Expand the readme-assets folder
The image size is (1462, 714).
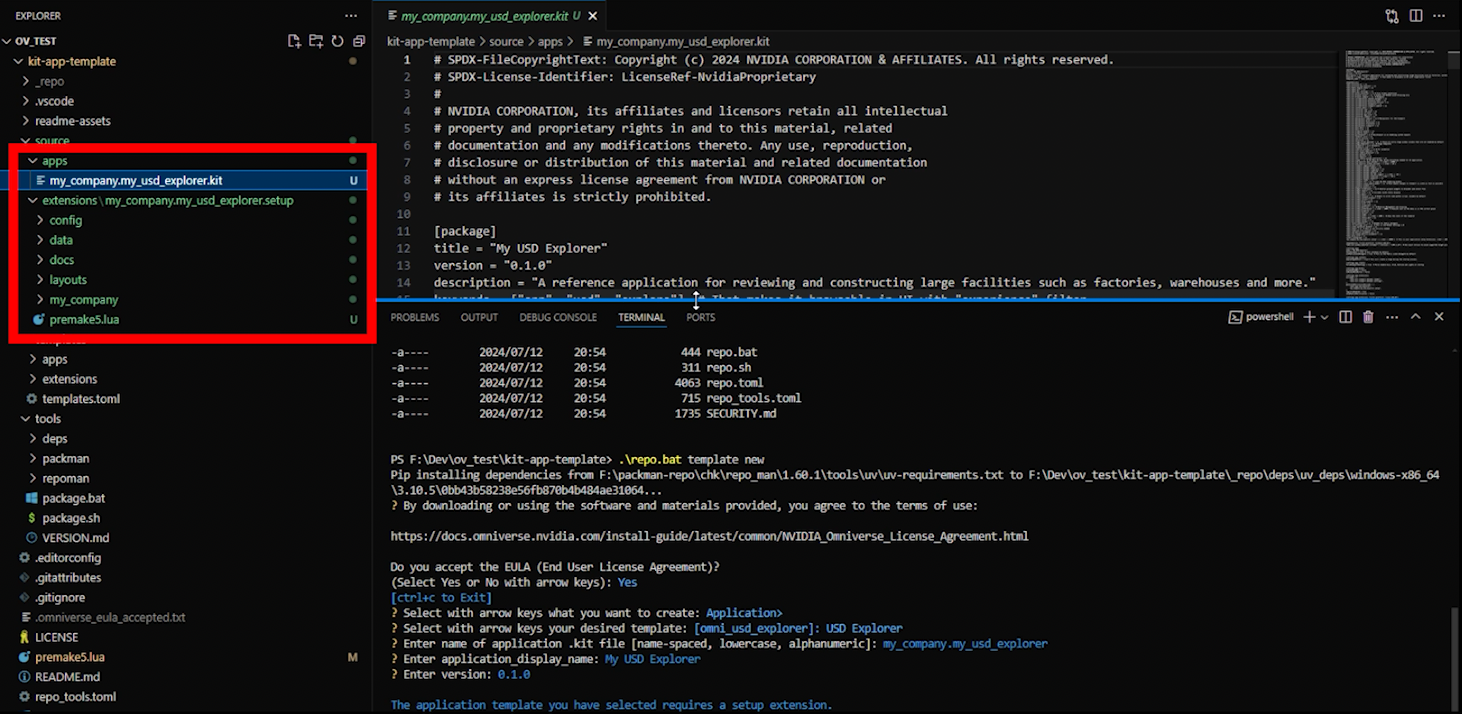pyautogui.click(x=26, y=121)
